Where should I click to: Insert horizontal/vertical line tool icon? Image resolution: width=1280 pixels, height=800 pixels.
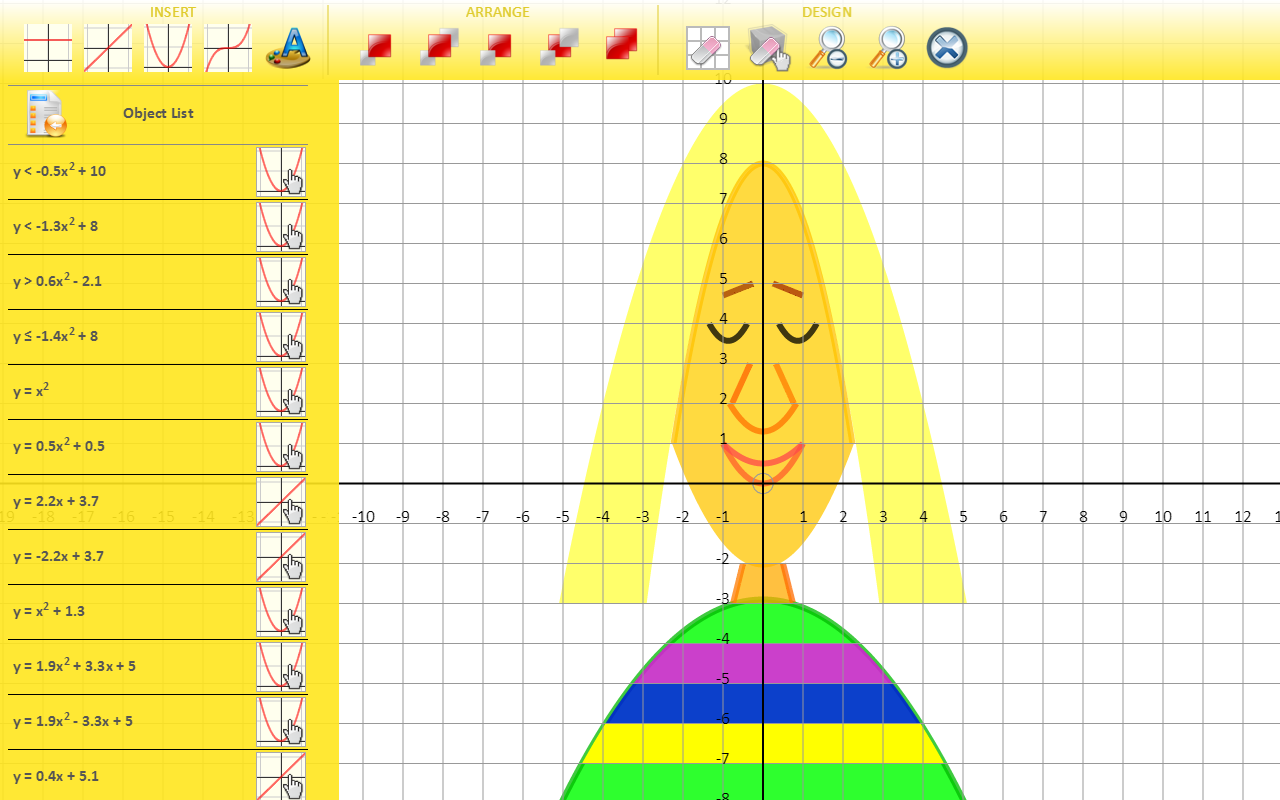coord(48,48)
